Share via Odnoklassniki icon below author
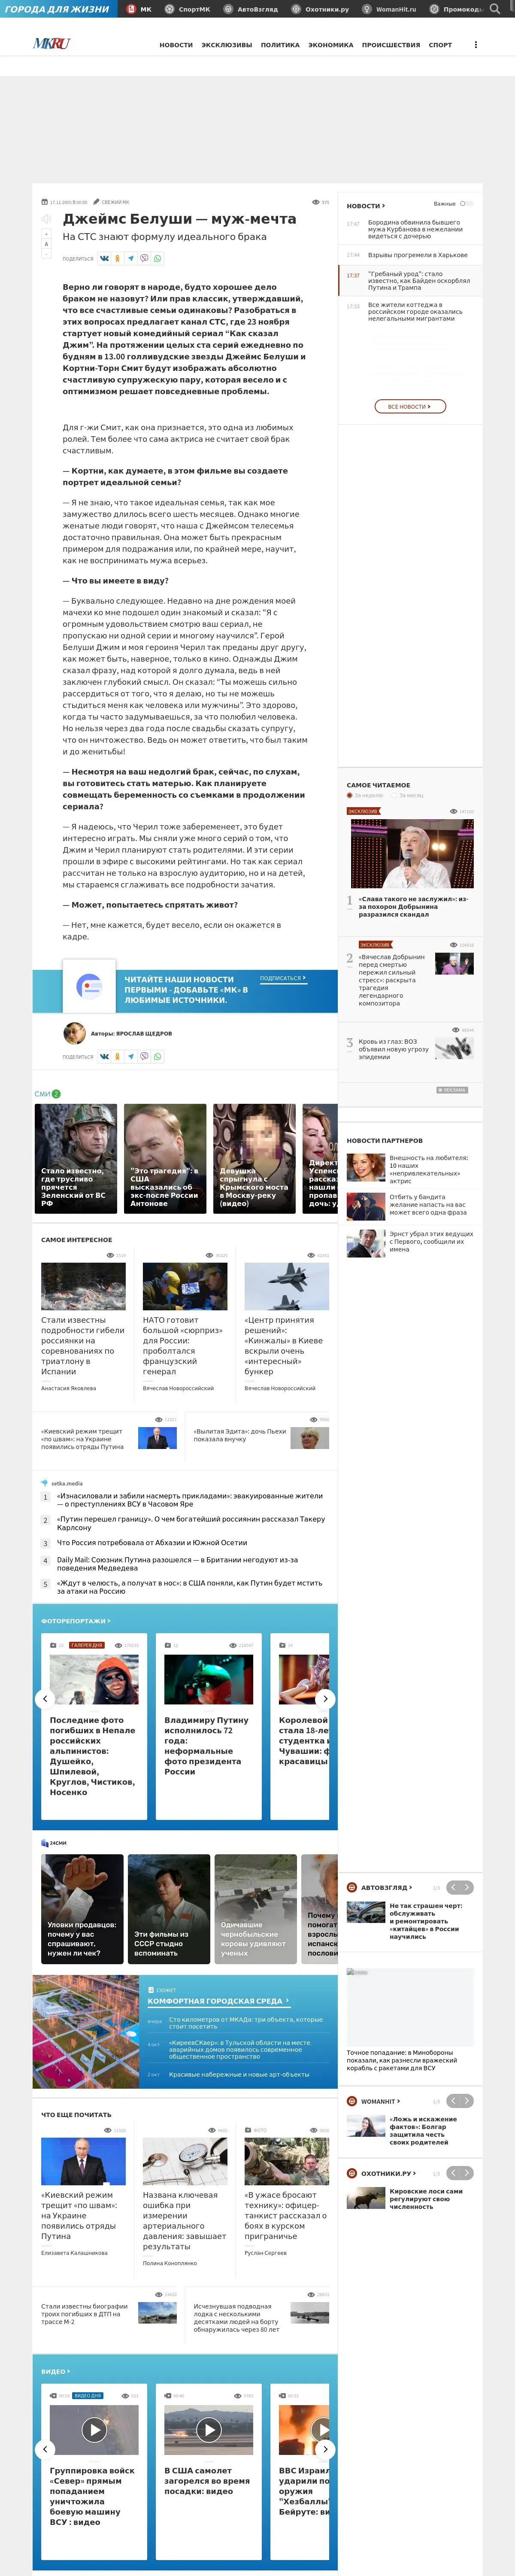 coord(117,1056)
